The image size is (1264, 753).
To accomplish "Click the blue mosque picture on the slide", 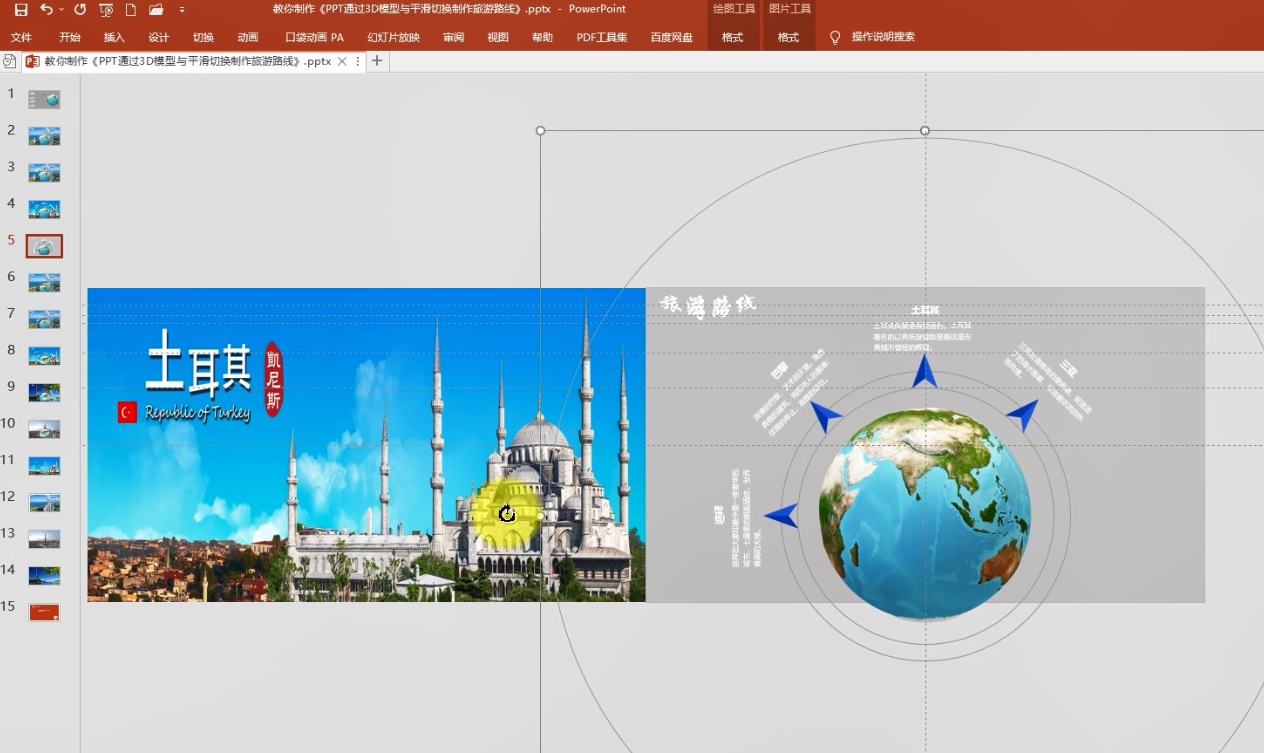I will pyautogui.click(x=366, y=445).
